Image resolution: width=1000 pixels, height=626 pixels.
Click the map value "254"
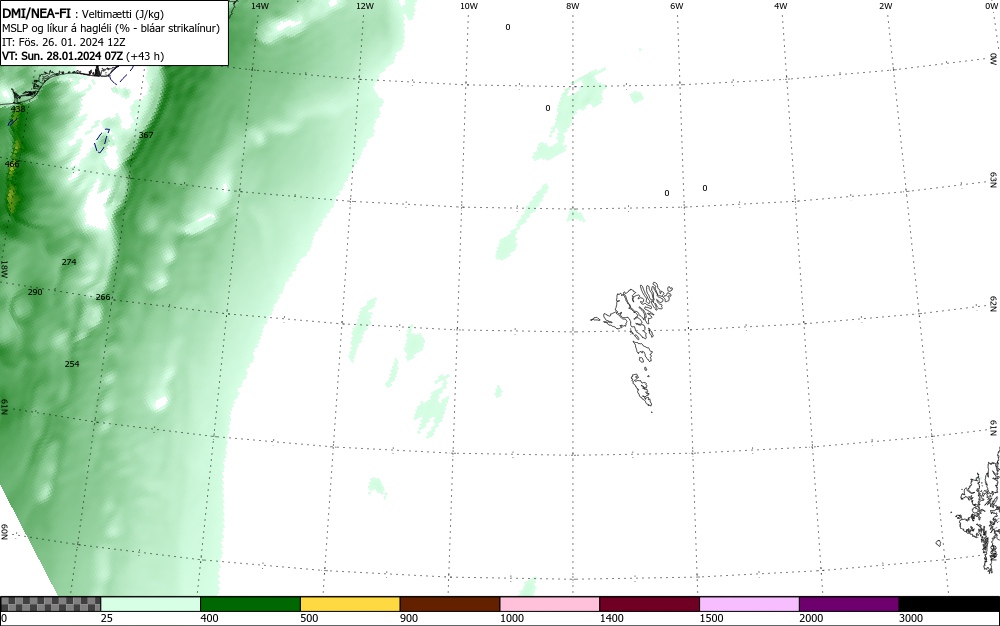click(72, 364)
